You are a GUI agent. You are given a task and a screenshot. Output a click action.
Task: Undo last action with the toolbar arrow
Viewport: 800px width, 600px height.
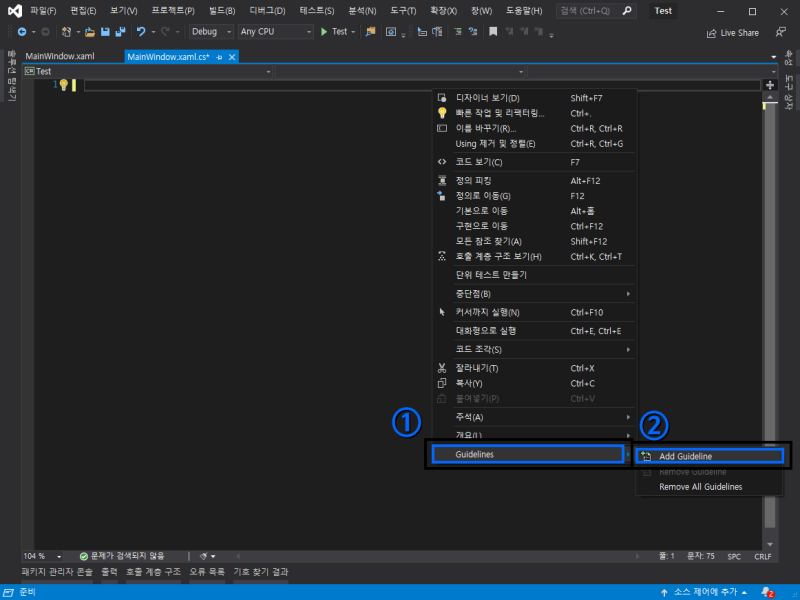click(141, 32)
